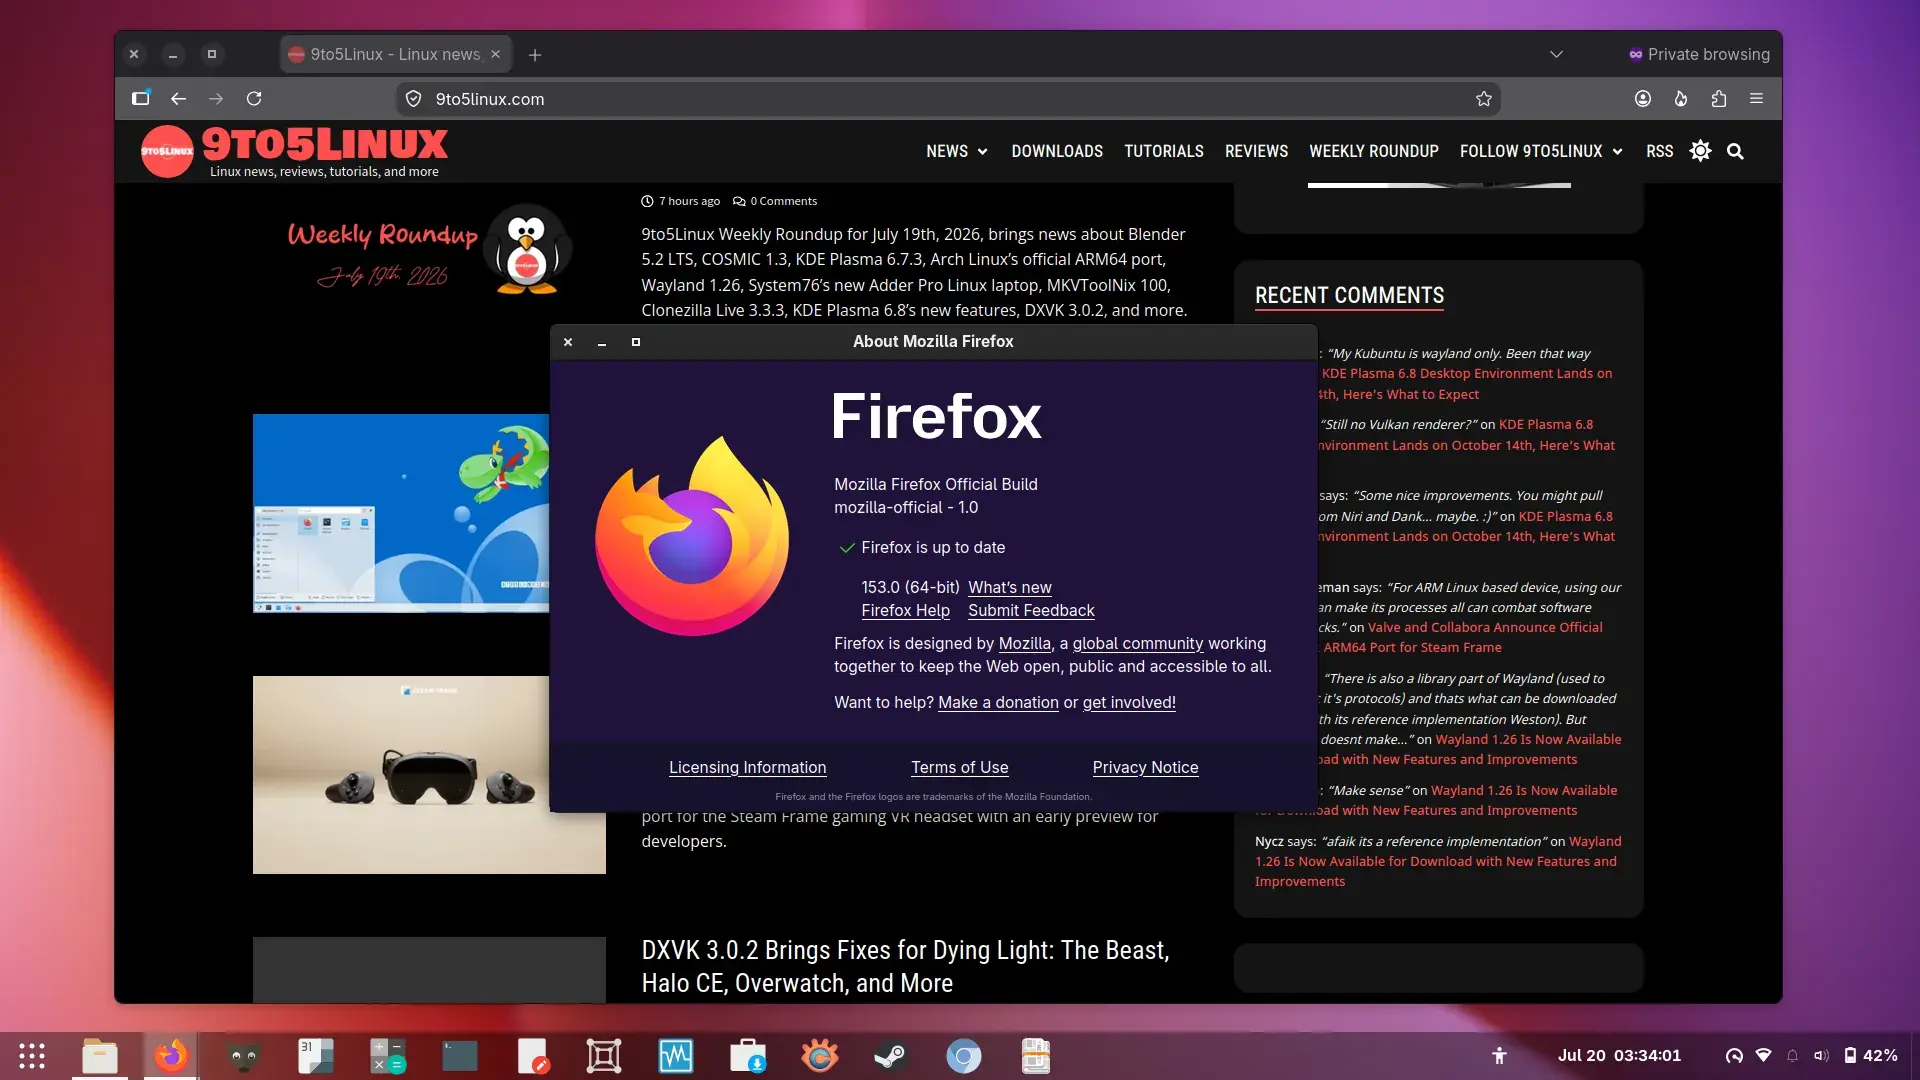Open Licensing Information in About dialog
The image size is (1920, 1080).
click(747, 767)
